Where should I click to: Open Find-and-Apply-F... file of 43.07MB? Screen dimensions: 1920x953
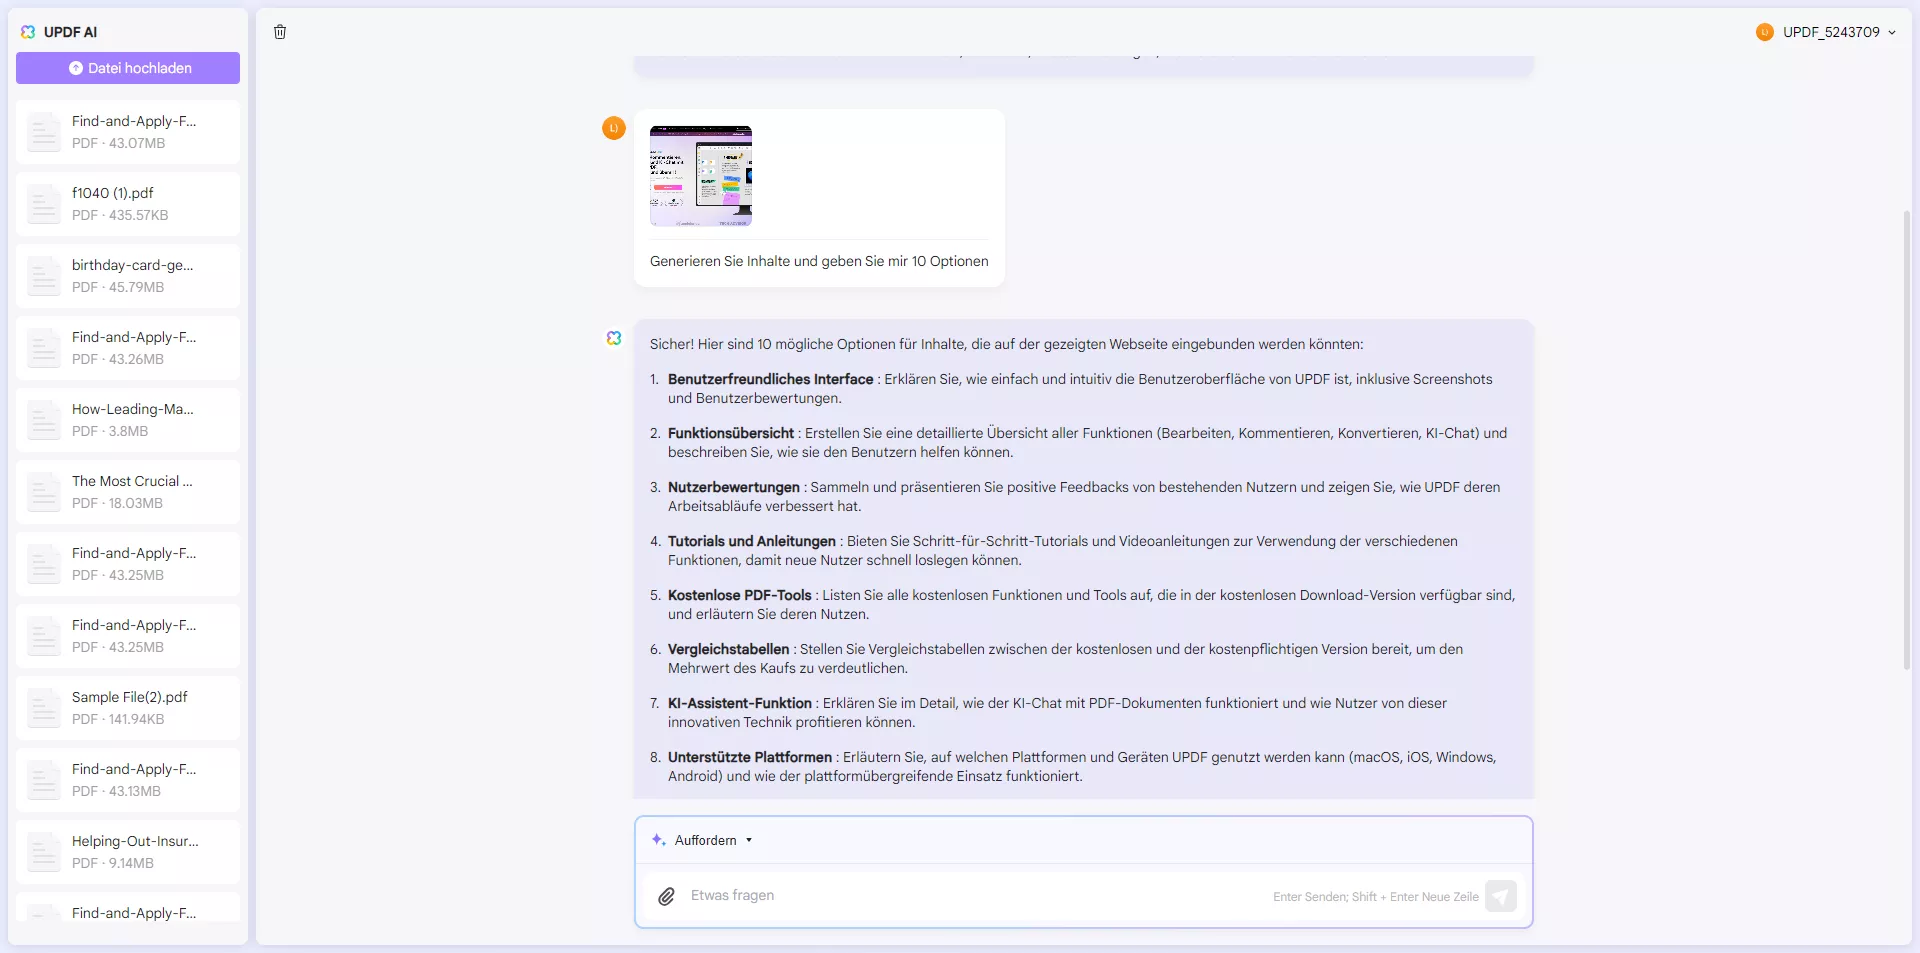(x=128, y=132)
